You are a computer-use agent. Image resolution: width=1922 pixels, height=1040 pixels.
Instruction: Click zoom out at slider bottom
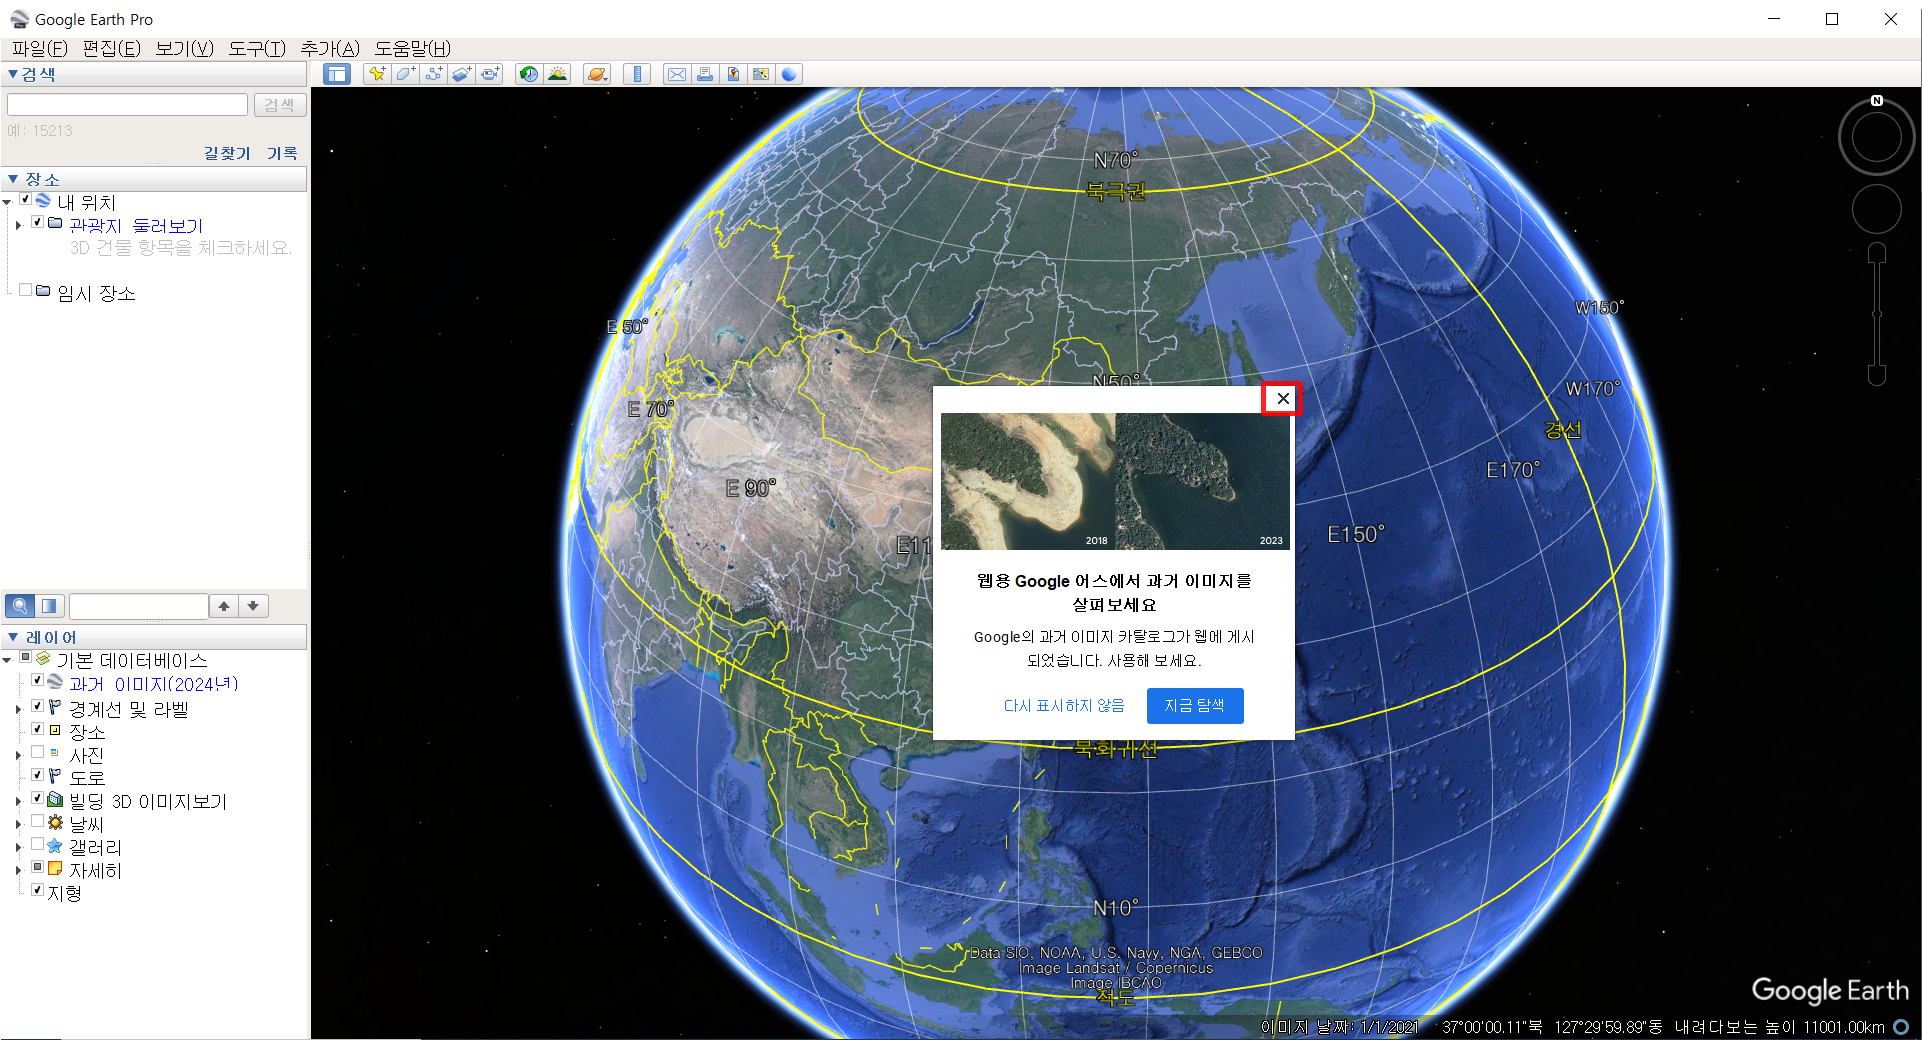[x=1877, y=376]
